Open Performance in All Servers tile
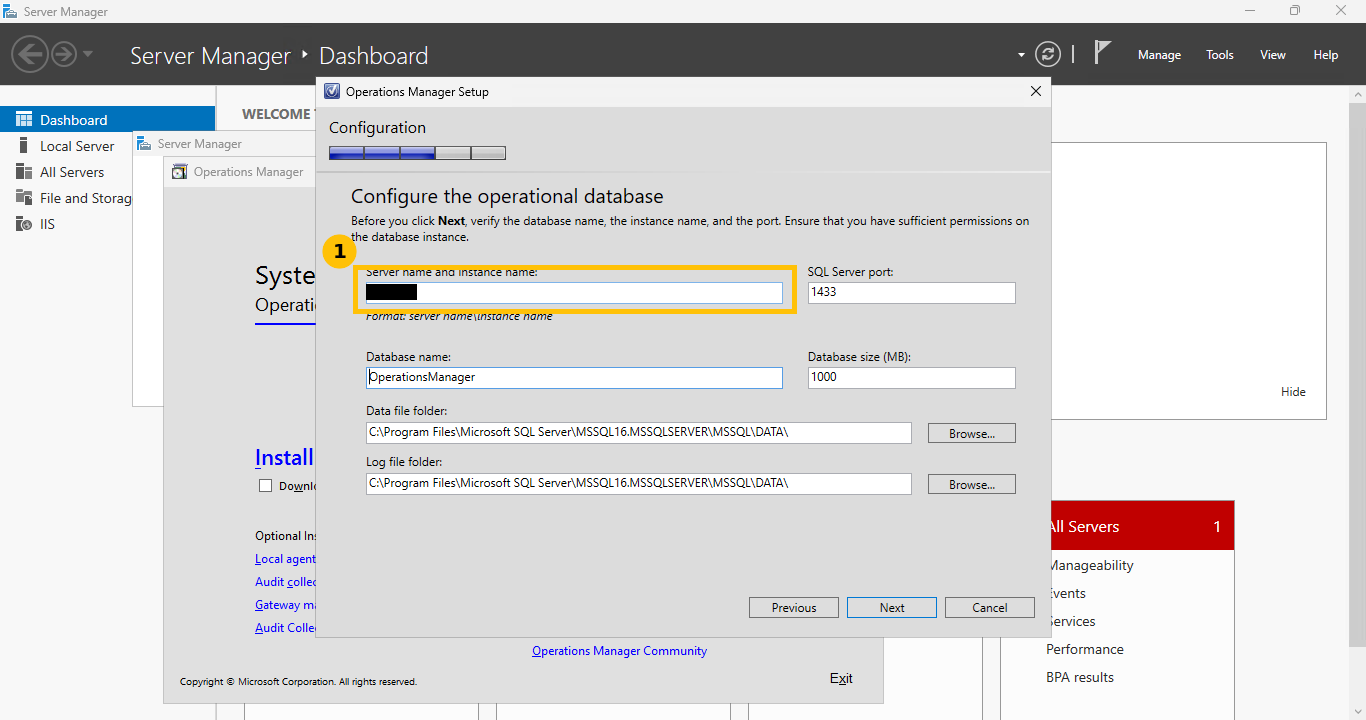This screenshot has width=1366, height=720. (x=1085, y=649)
